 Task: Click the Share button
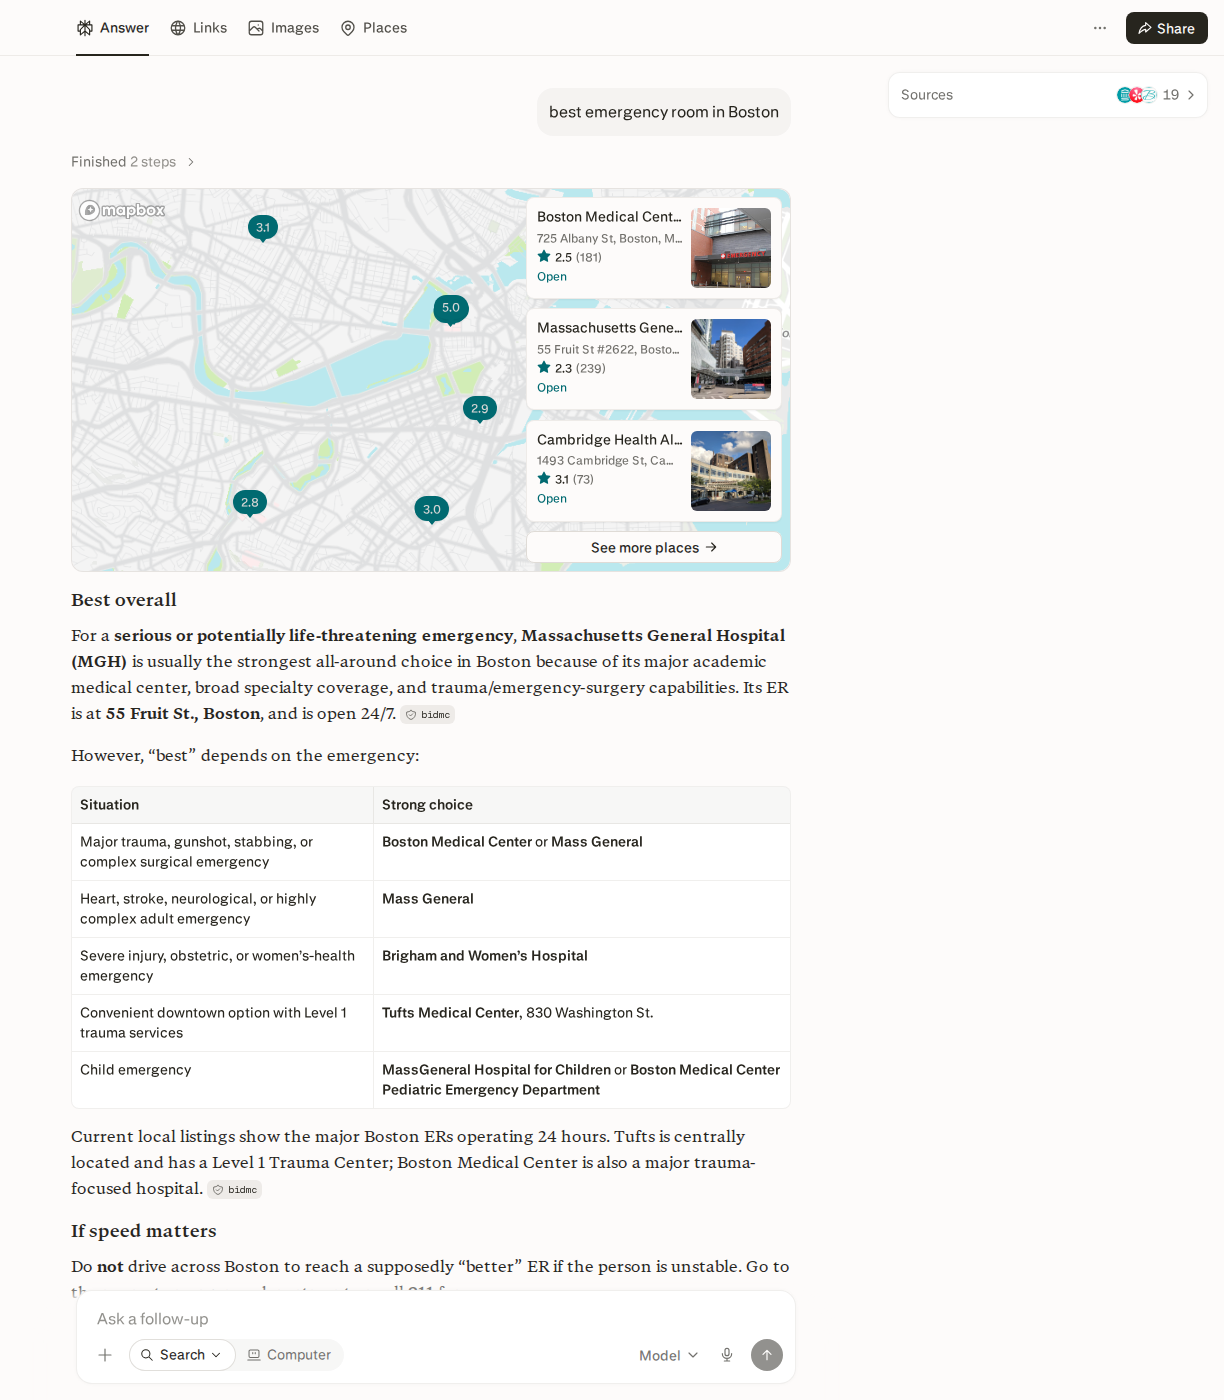[1166, 28]
